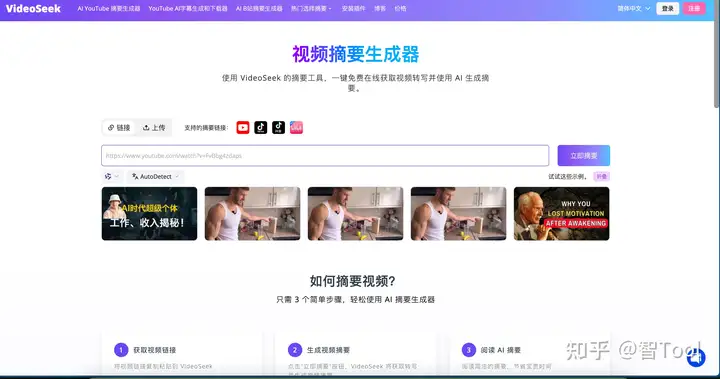Click the VideoSeek logo
Image resolution: width=720 pixels, height=379 pixels.
click(33, 8)
